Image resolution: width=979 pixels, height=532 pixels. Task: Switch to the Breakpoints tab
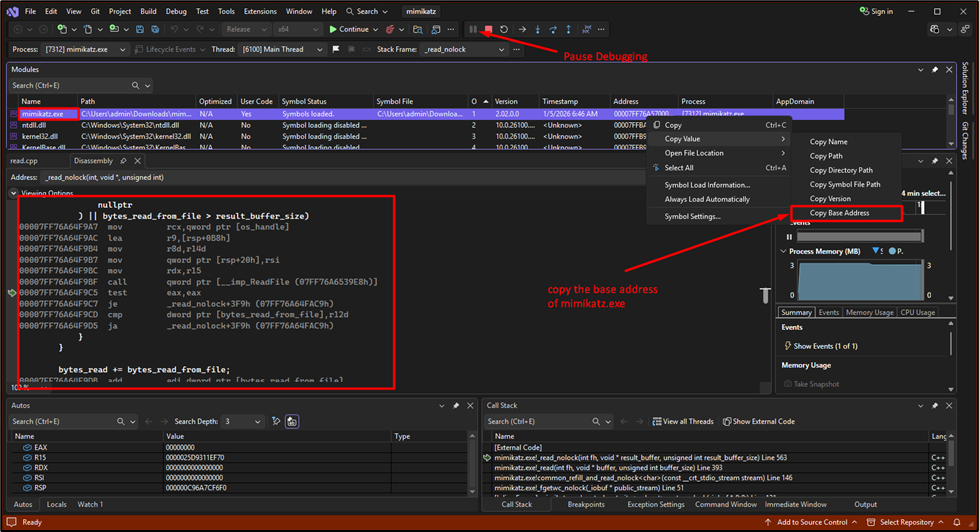(586, 505)
